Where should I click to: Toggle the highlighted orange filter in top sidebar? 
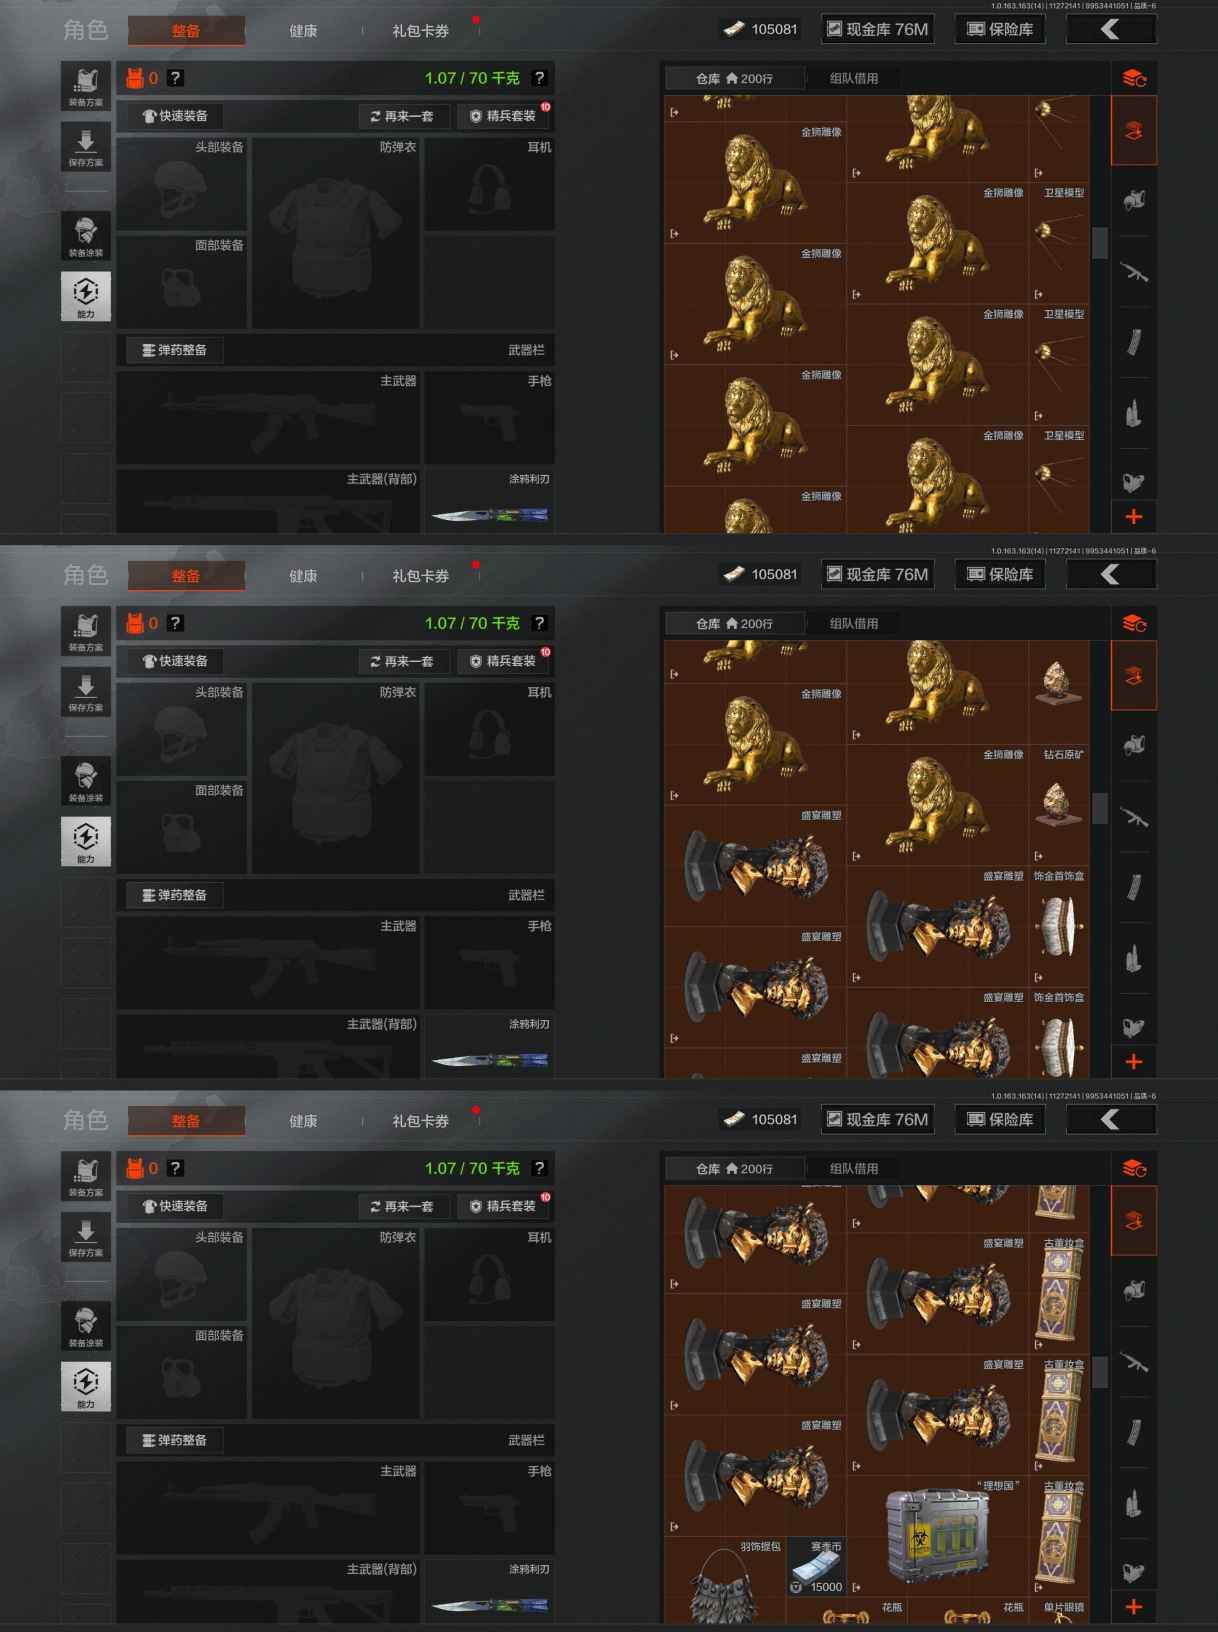1134,131
